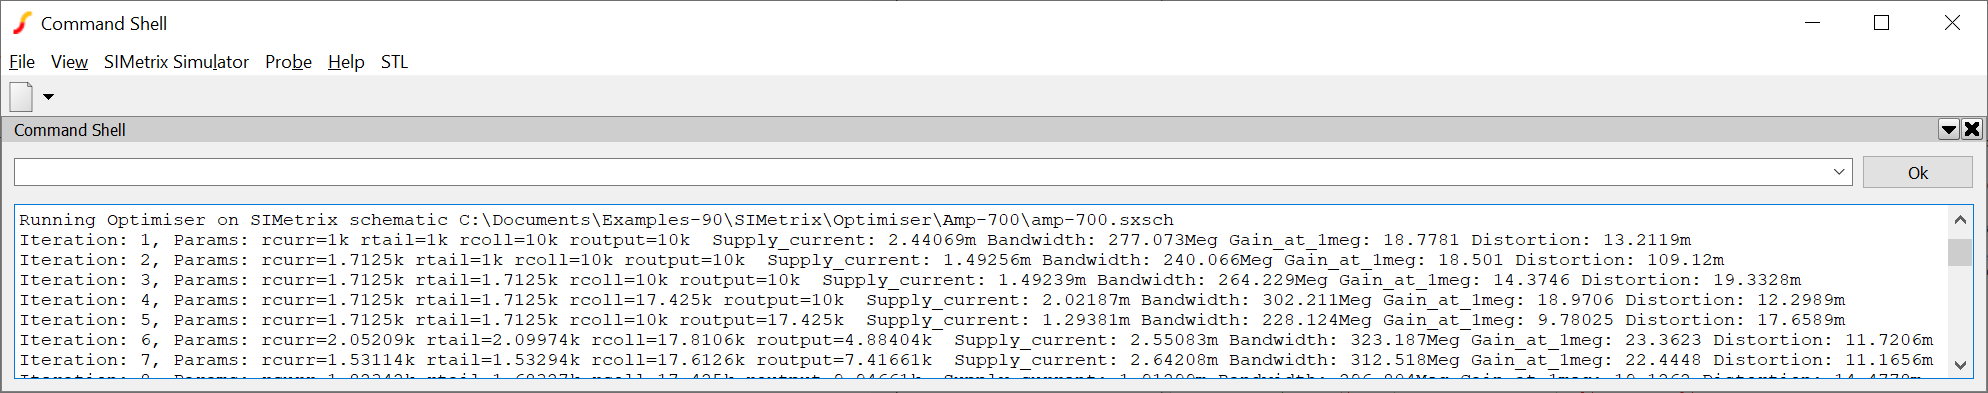Click the Iteration 1 output line

855,240
